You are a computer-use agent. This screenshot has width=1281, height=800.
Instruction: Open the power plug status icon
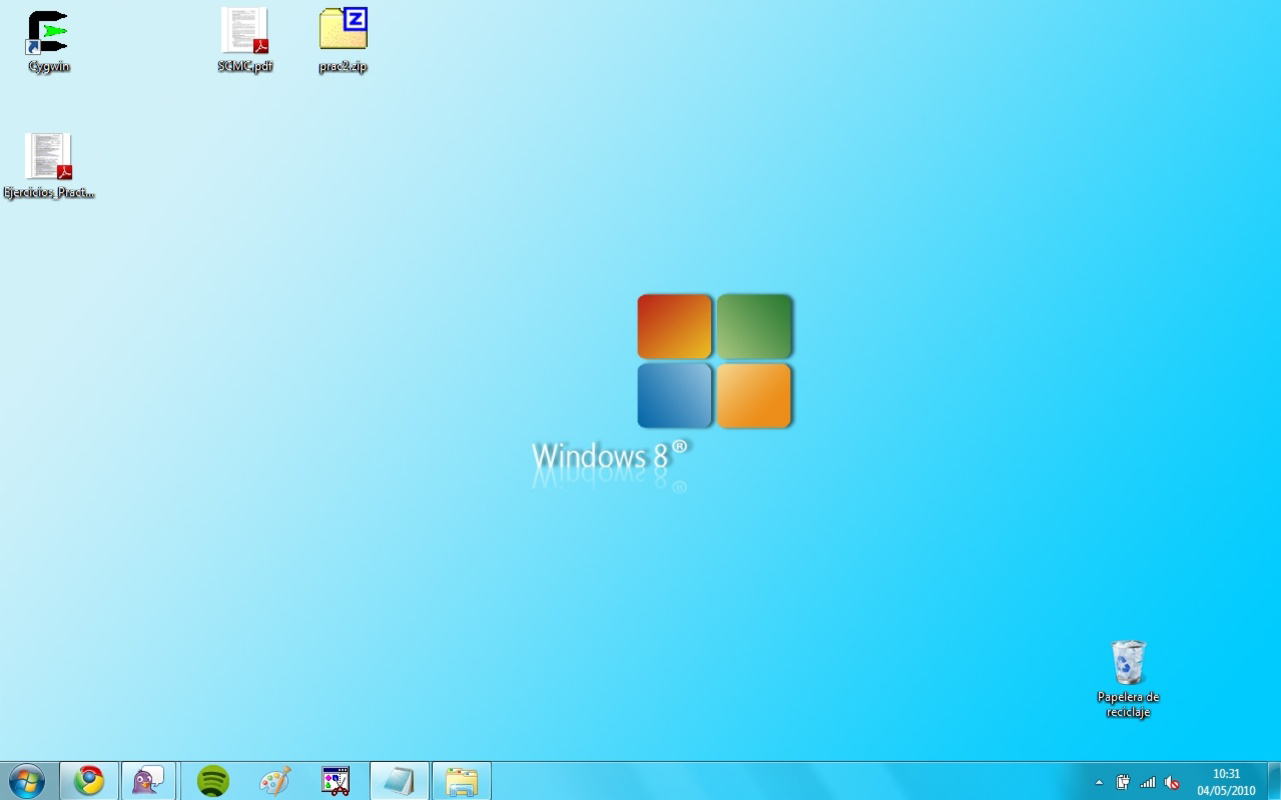click(1122, 781)
